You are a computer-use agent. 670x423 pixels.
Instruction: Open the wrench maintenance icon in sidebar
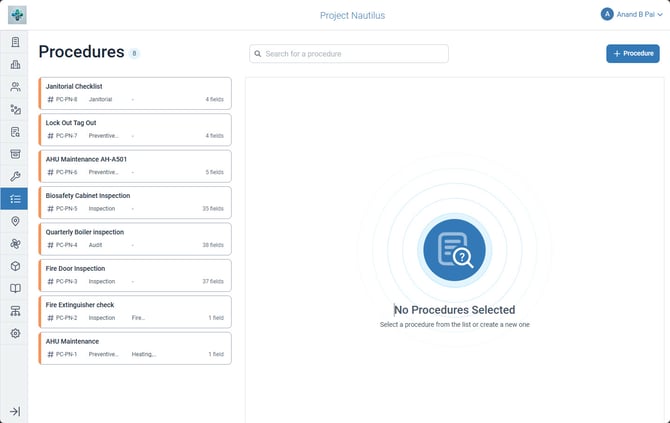tap(15, 176)
